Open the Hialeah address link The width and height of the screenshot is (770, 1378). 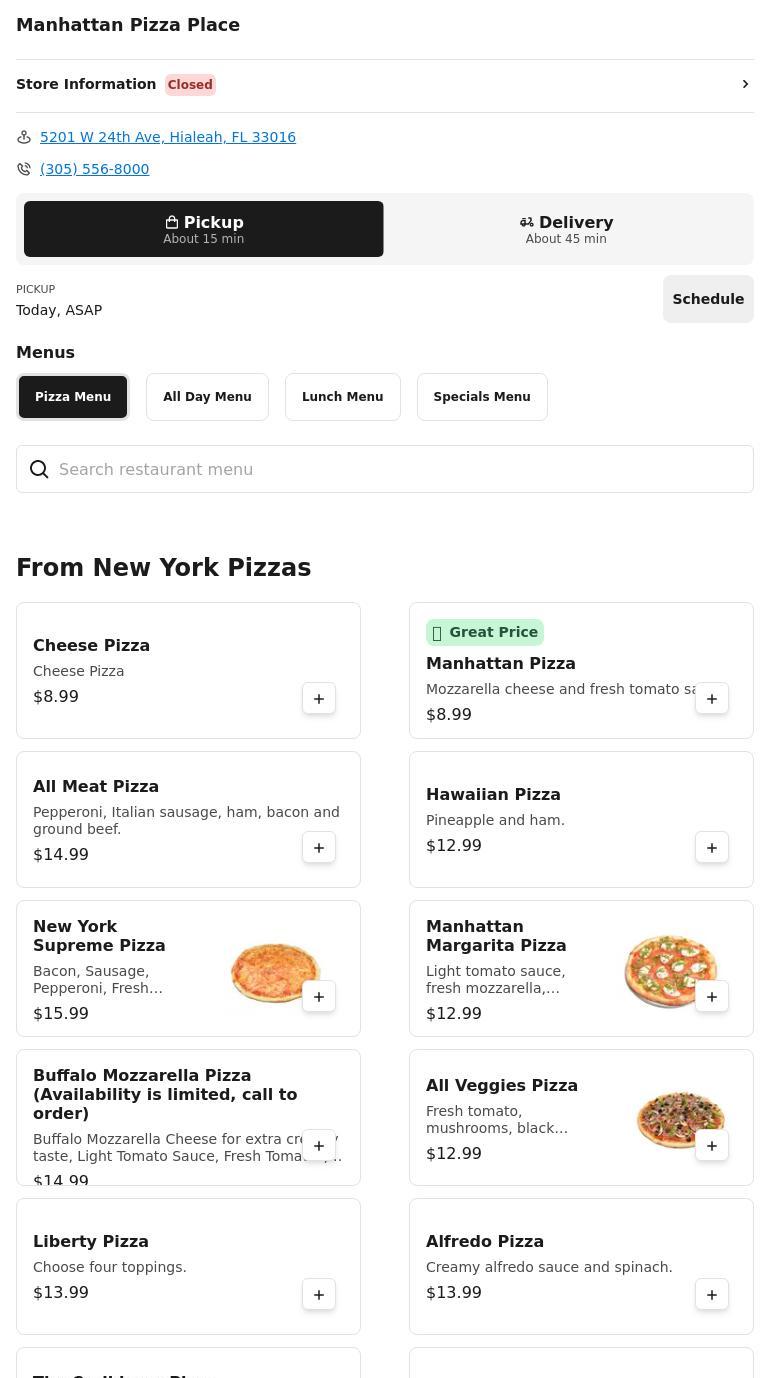coord(168,137)
